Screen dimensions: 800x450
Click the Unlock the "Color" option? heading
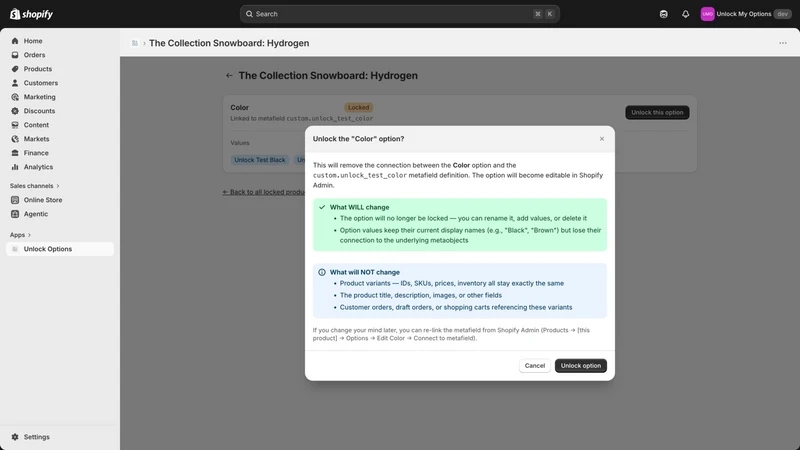pyautogui.click(x=359, y=139)
